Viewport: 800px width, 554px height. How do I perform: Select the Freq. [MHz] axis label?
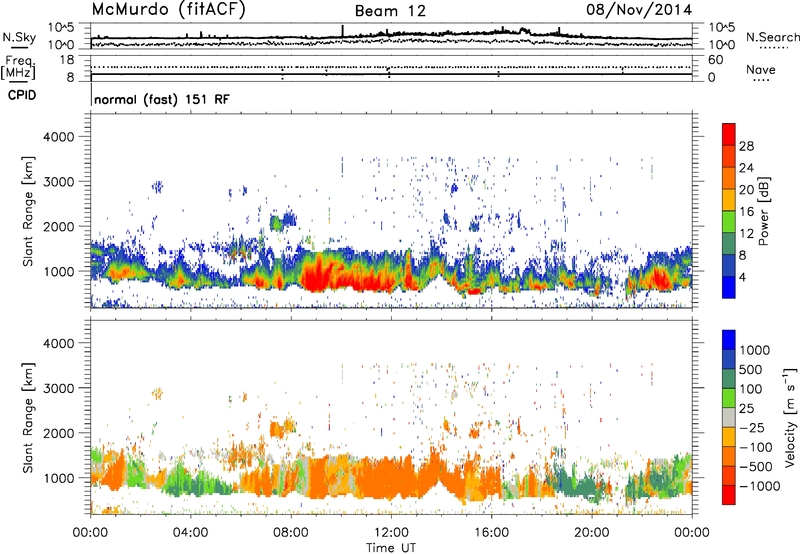point(19,68)
